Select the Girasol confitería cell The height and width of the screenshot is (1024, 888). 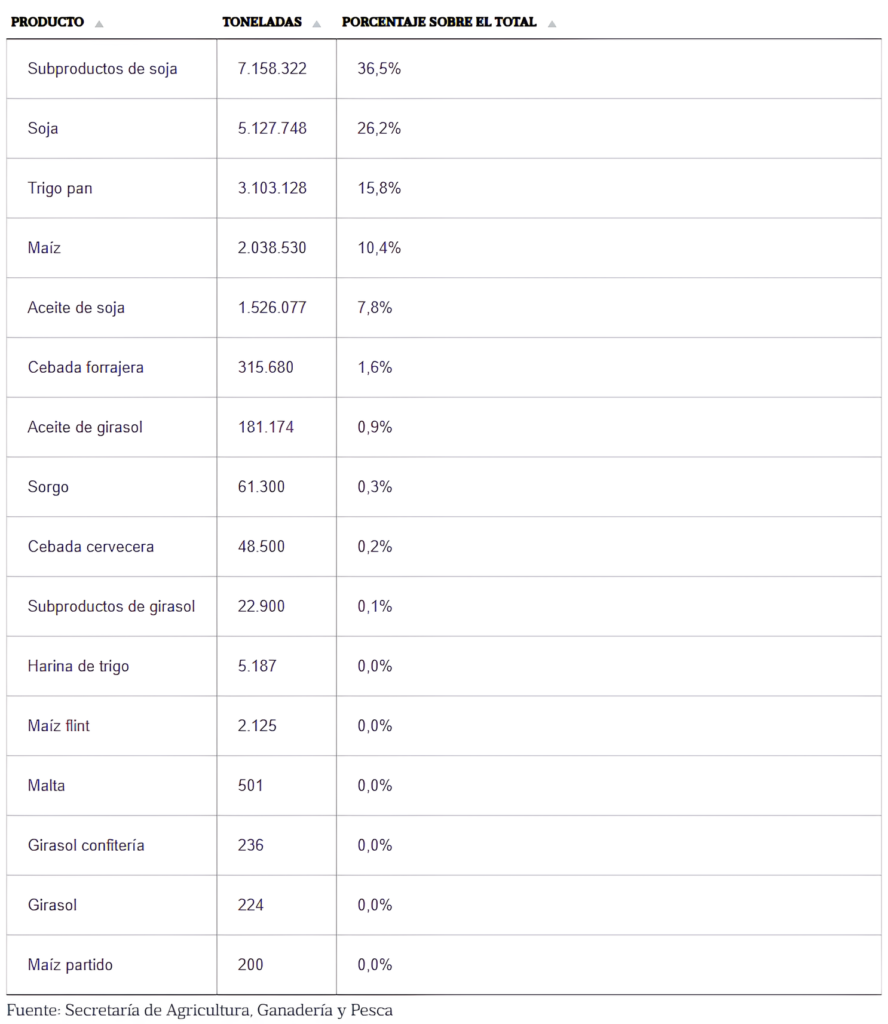[x=86, y=845]
